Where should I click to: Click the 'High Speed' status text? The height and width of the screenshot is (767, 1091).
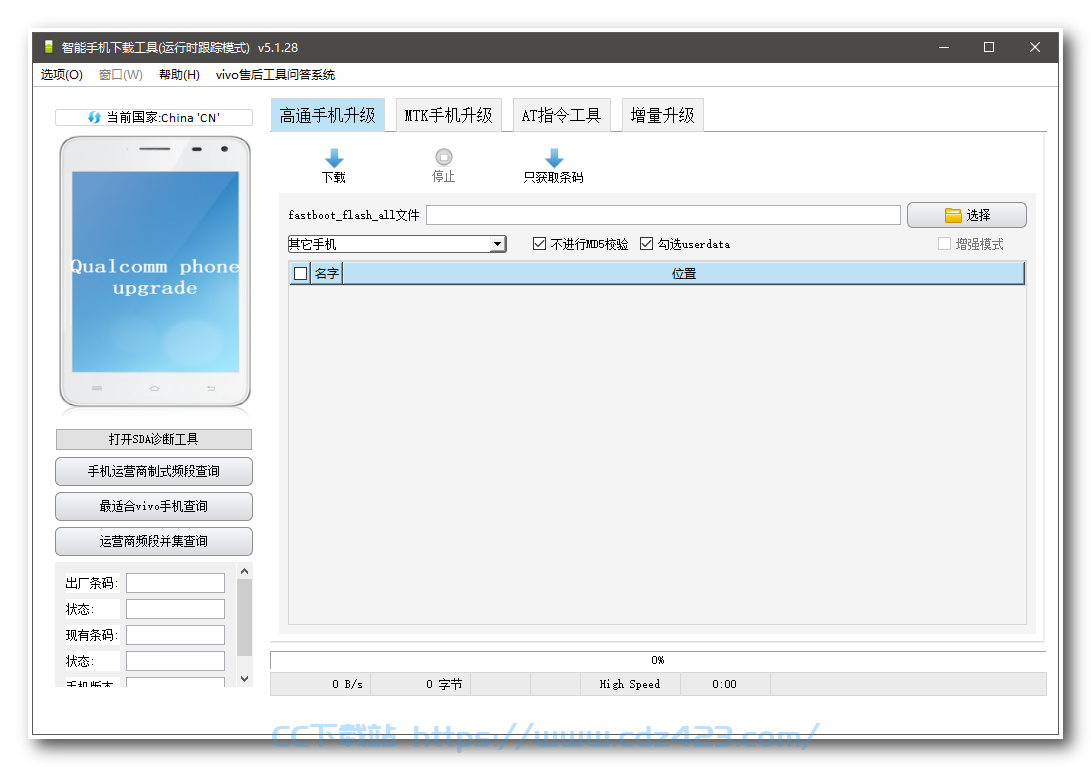630,684
